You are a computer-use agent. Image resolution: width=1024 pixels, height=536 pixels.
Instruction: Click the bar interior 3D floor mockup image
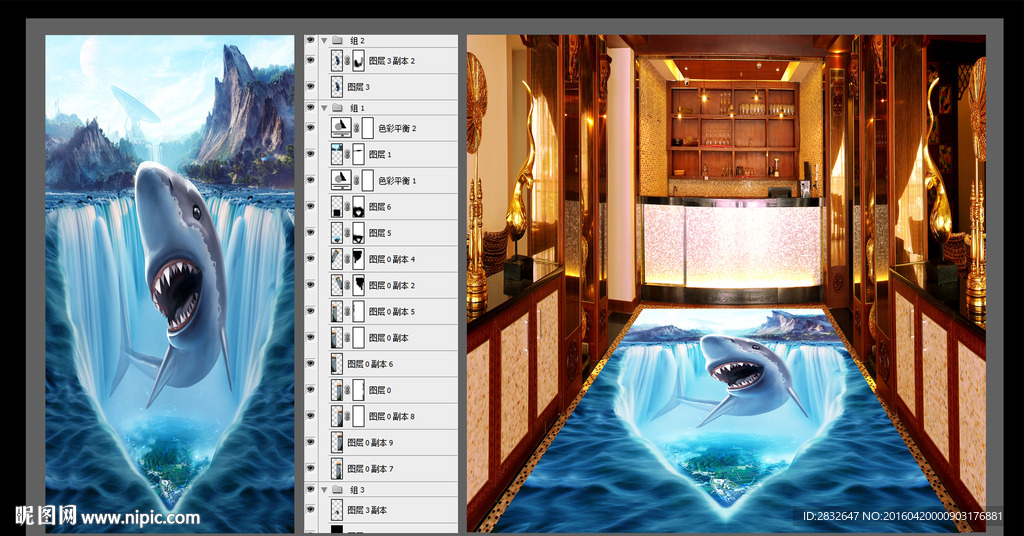[726, 284]
